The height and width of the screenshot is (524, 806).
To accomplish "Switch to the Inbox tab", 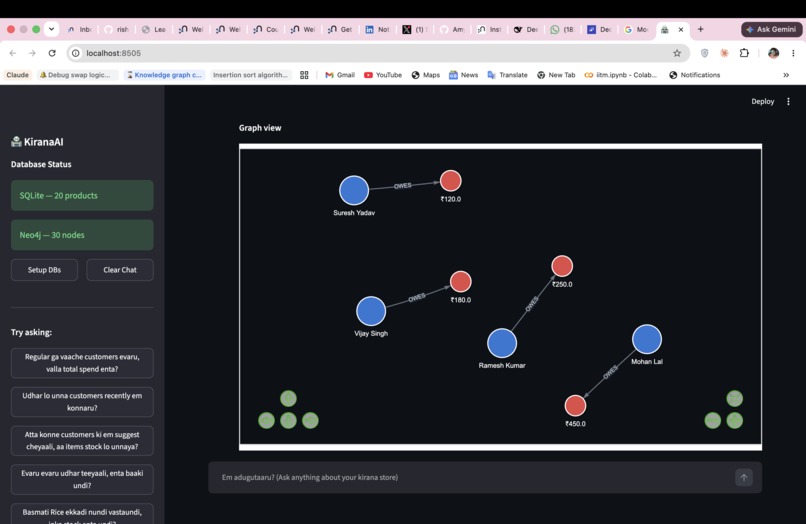I will point(80,30).
